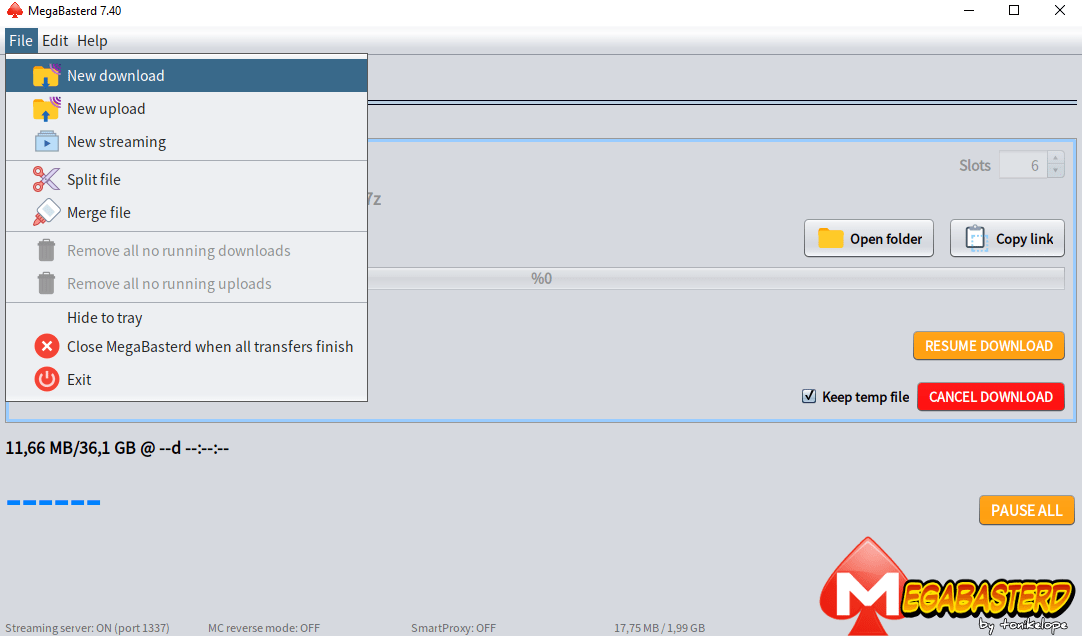Click the Slots number field
Image resolution: width=1082 pixels, height=636 pixels.
(x=1023, y=165)
